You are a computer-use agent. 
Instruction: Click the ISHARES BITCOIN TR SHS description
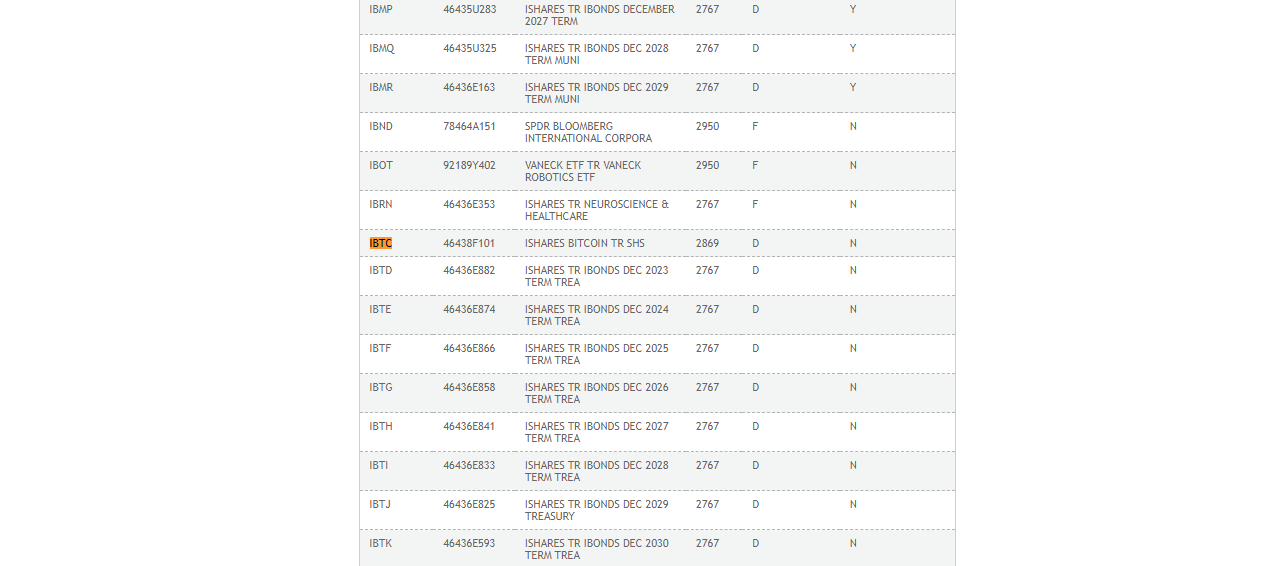coord(585,243)
